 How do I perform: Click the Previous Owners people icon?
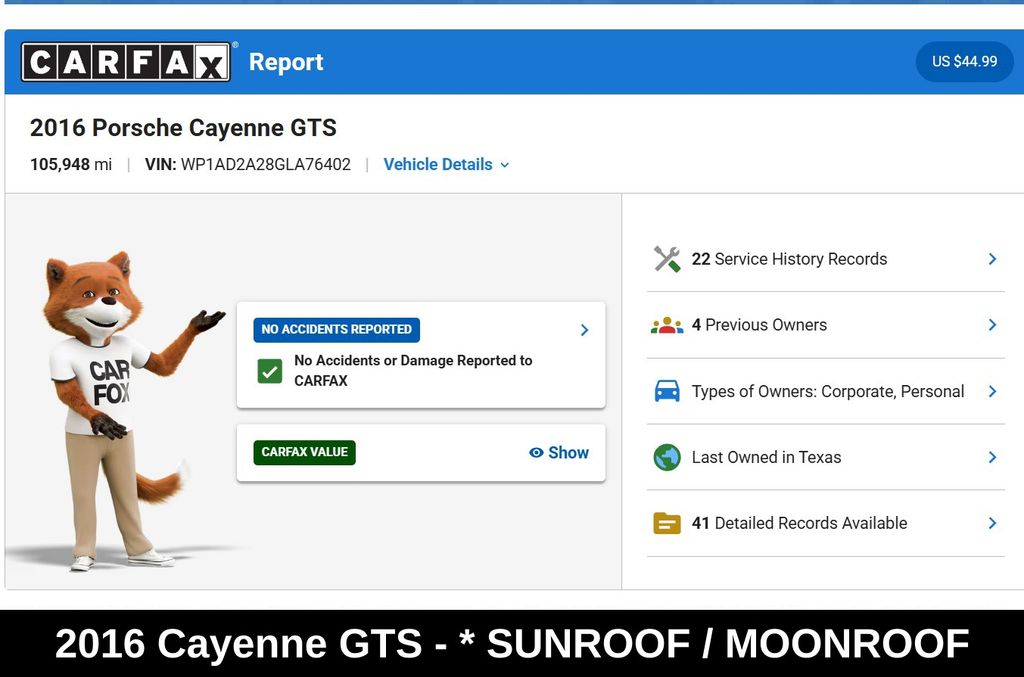click(x=667, y=325)
